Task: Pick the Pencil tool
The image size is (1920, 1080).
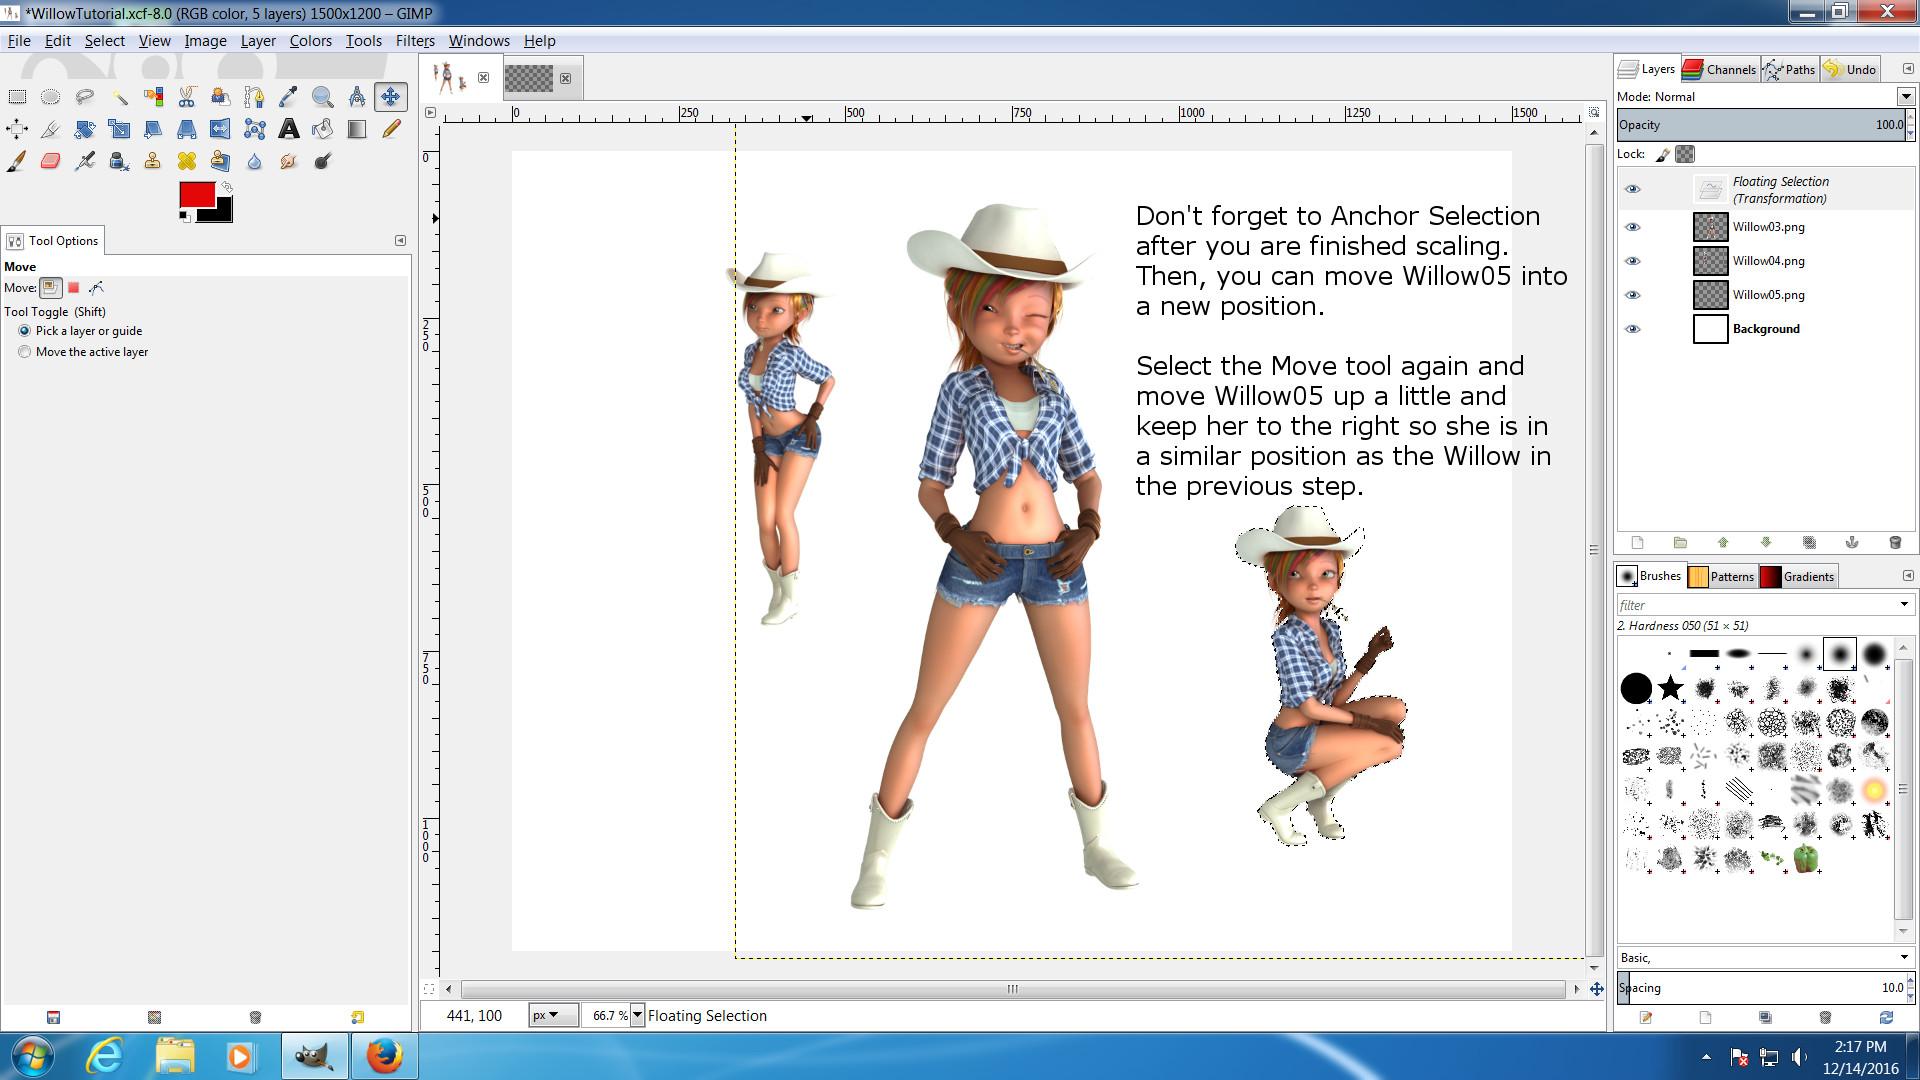Action: tap(391, 129)
